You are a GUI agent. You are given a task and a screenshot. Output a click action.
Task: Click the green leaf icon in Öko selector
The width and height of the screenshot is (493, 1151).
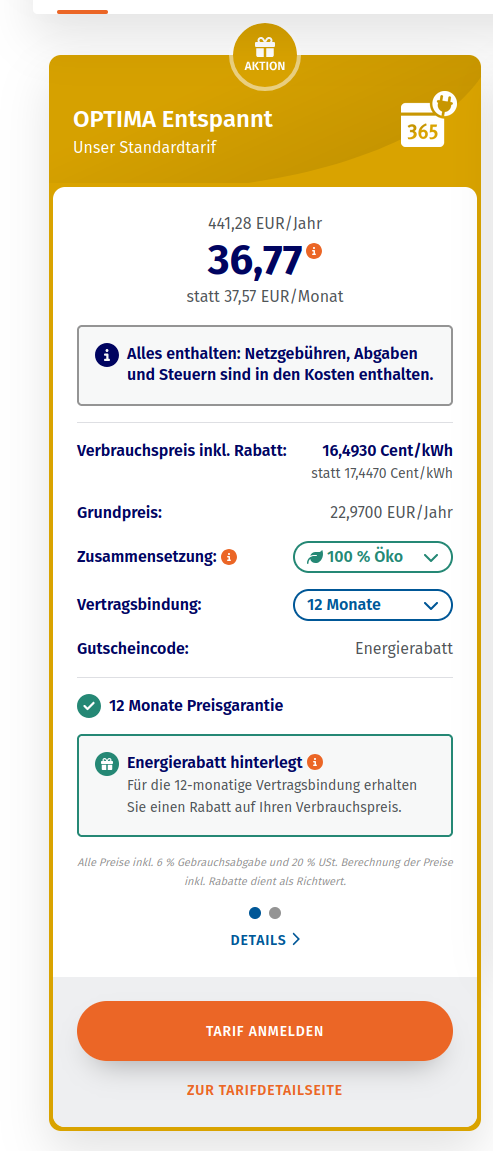(x=315, y=557)
